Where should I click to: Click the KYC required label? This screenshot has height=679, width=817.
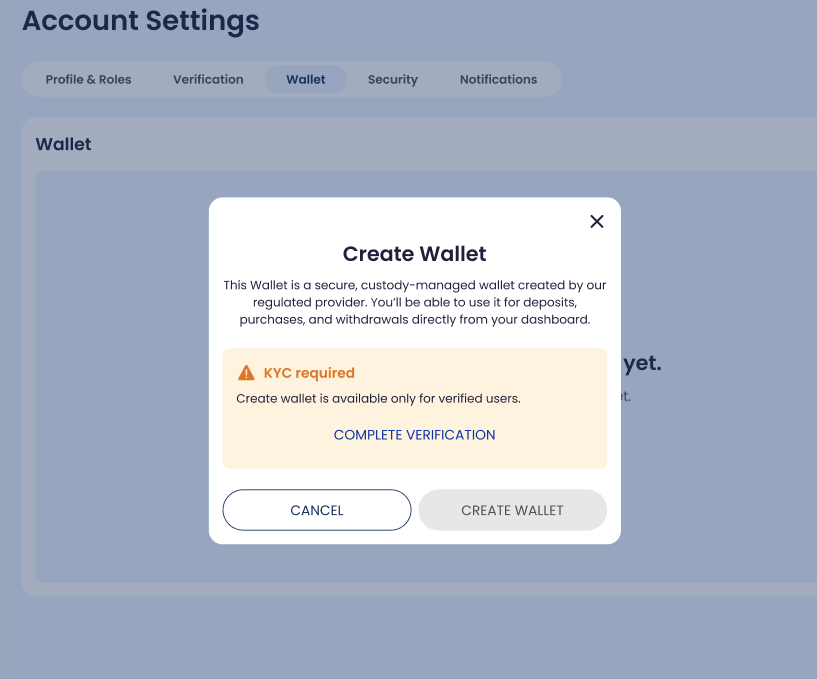pyautogui.click(x=309, y=373)
